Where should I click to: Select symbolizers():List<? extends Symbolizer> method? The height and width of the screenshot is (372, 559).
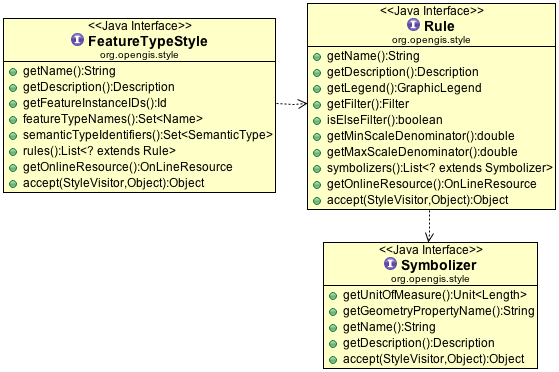click(440, 168)
